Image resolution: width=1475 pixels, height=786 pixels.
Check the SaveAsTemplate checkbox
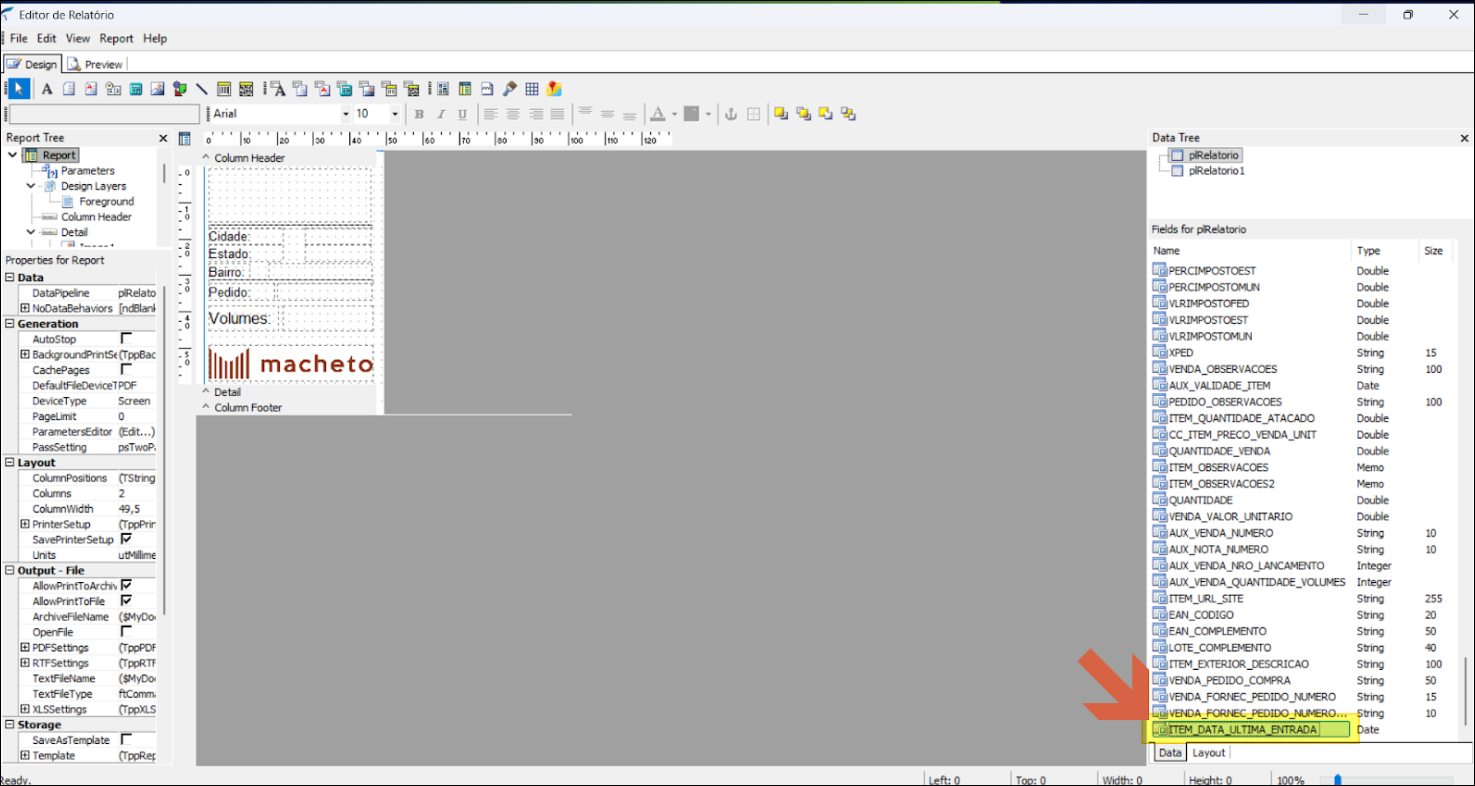pyautogui.click(x=126, y=740)
